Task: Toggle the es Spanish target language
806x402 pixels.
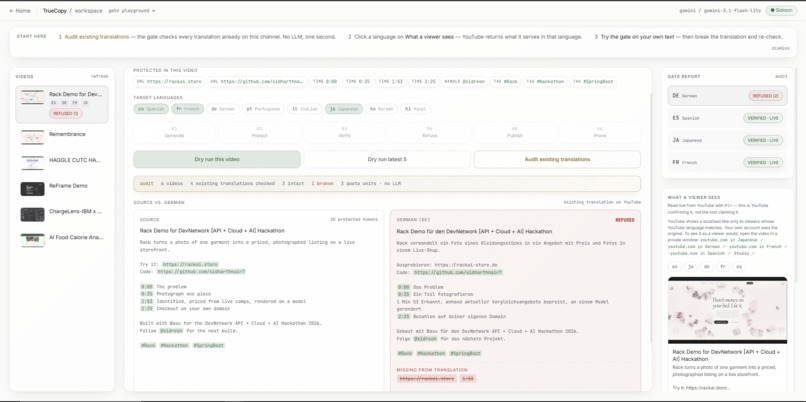Action: (151, 109)
